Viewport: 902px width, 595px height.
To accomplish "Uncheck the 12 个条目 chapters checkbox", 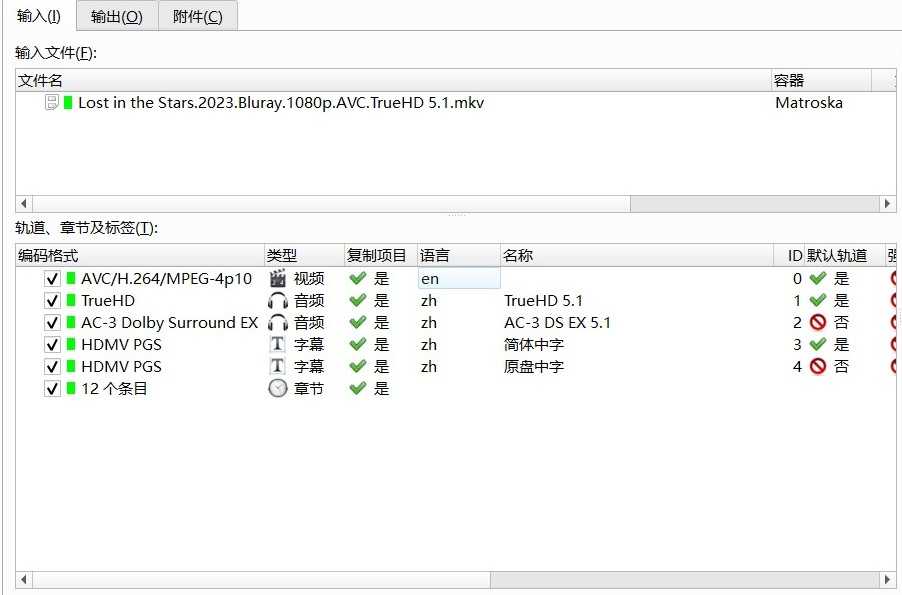I will pyautogui.click(x=52, y=389).
